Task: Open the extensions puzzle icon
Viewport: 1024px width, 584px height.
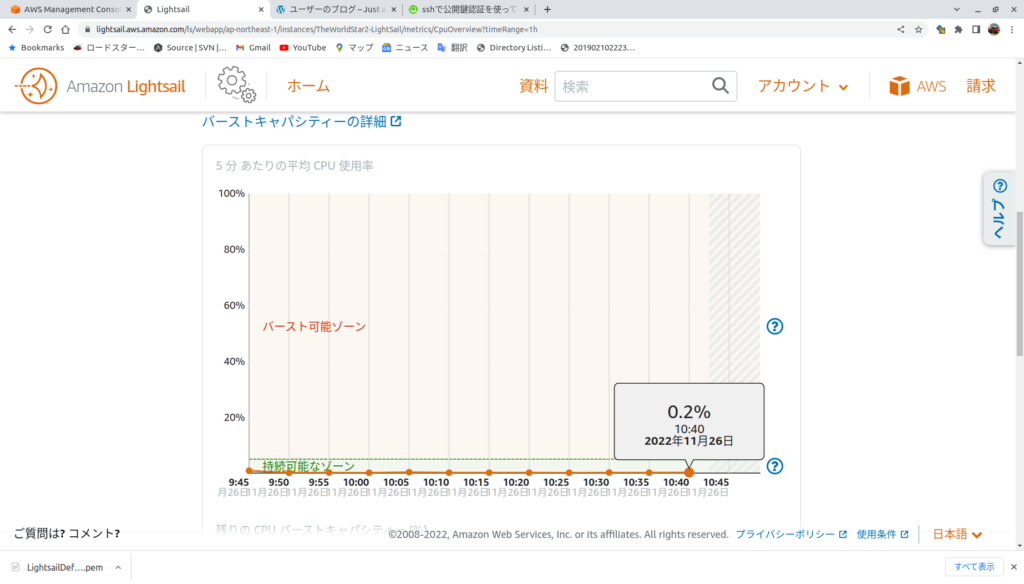Action: tap(958, 29)
